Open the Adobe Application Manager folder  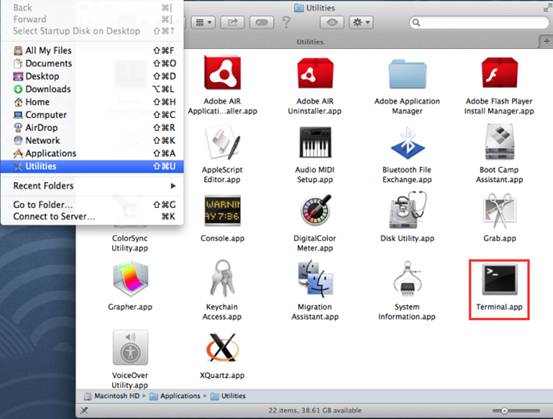click(407, 74)
